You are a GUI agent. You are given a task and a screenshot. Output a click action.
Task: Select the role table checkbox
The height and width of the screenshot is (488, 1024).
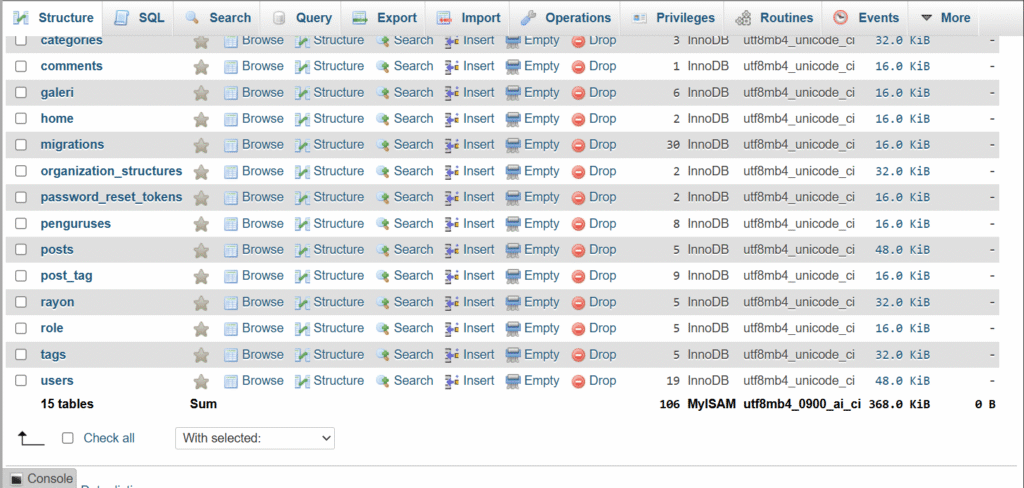(21, 328)
